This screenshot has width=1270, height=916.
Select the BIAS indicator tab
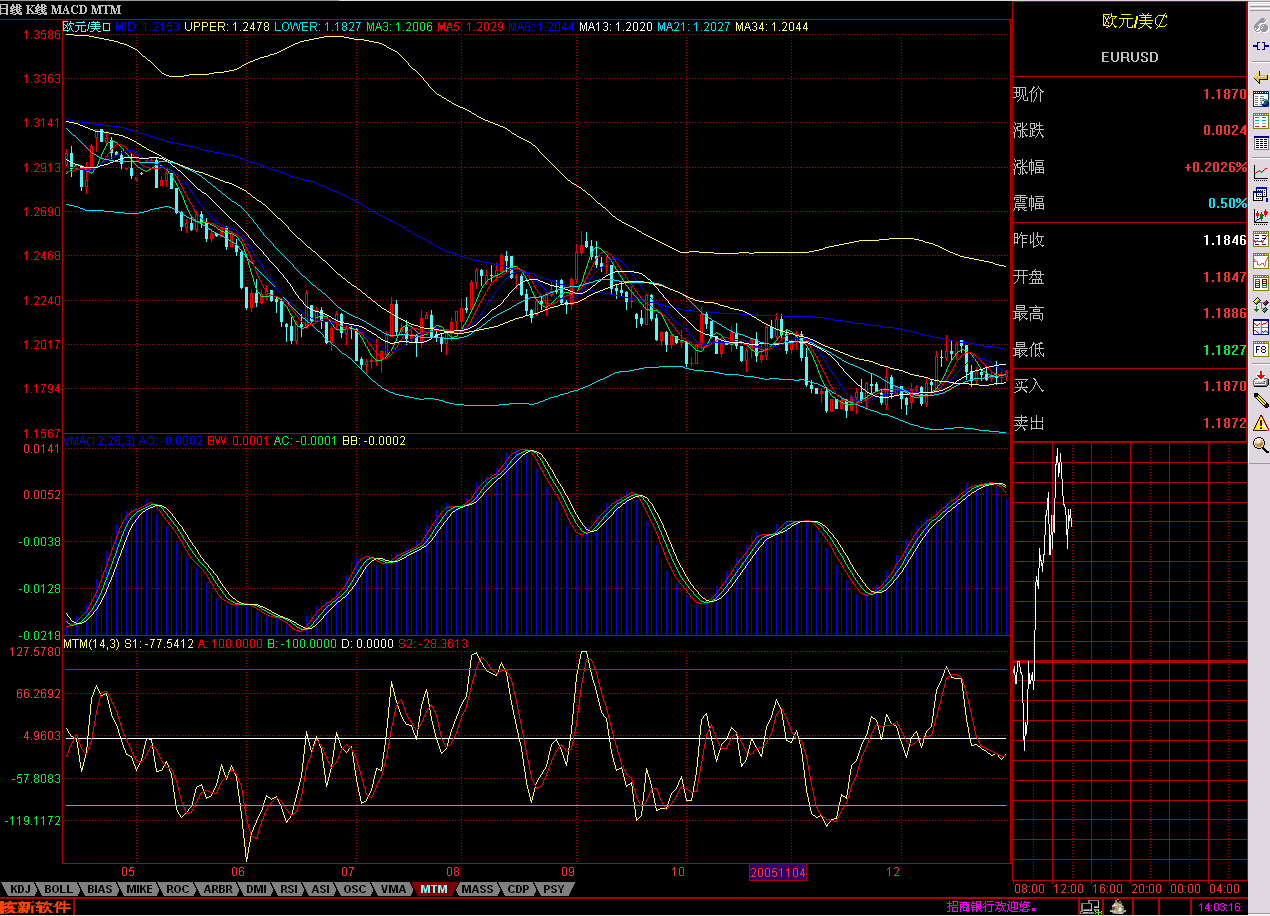pyautogui.click(x=100, y=888)
